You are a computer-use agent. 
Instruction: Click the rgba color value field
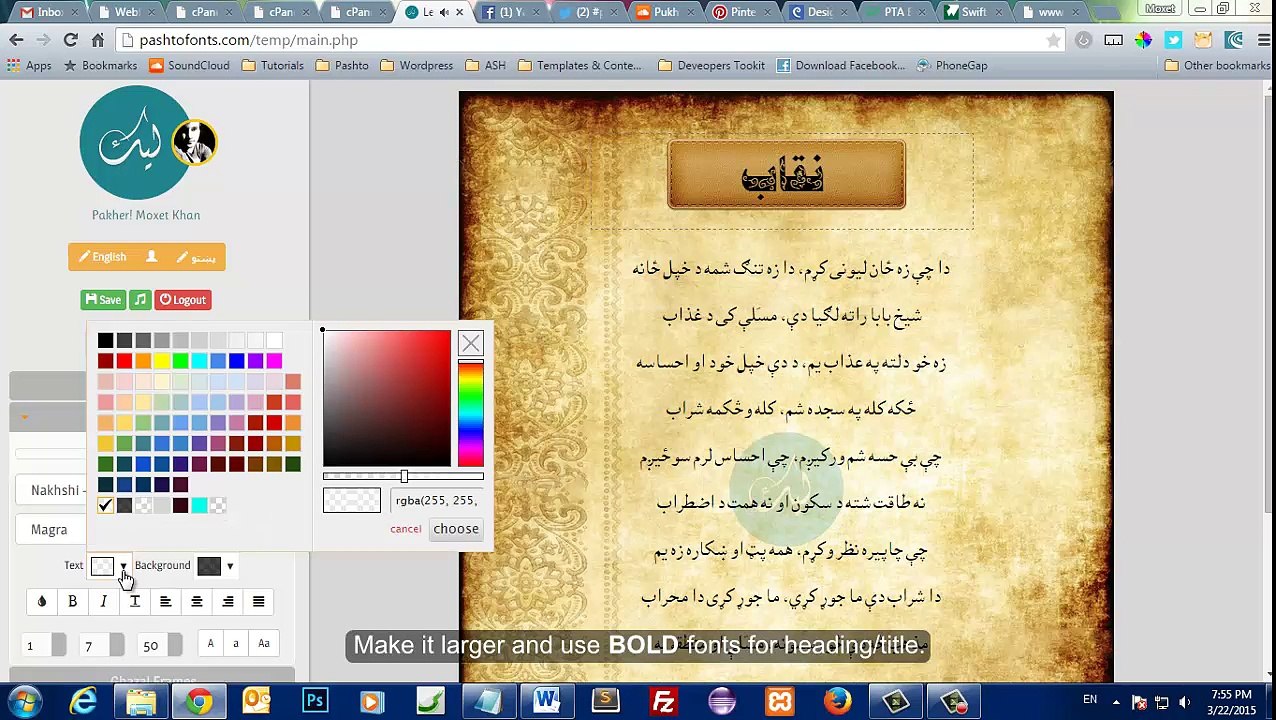438,501
